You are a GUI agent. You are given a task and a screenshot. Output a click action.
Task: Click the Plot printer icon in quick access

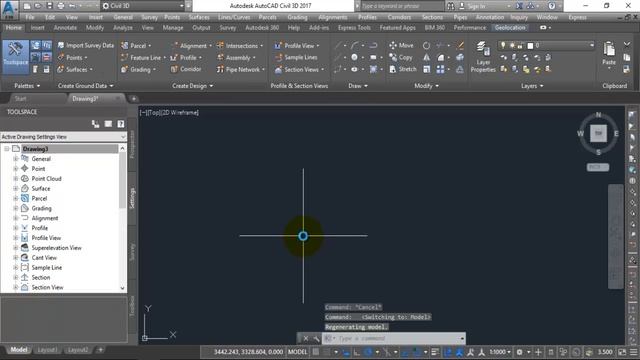pyautogui.click(x=61, y=6)
